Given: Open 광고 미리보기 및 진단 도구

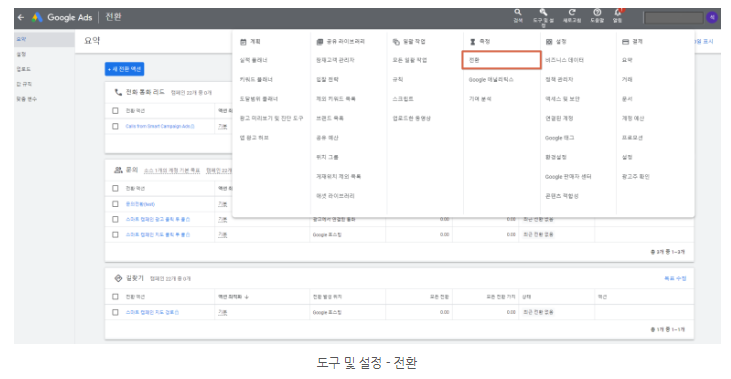Looking at the screenshot, I should [x=271, y=118].
